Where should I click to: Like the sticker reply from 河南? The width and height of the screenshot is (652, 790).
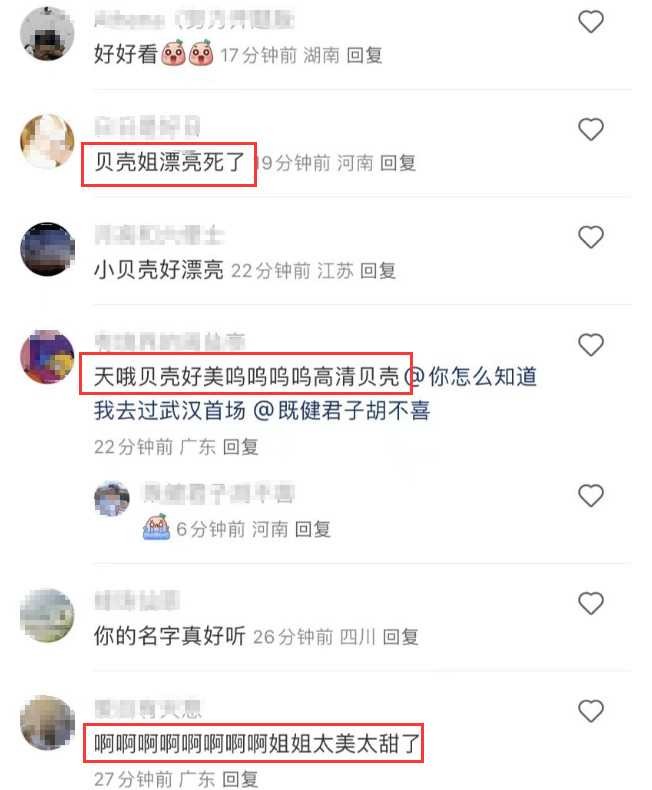(591, 496)
